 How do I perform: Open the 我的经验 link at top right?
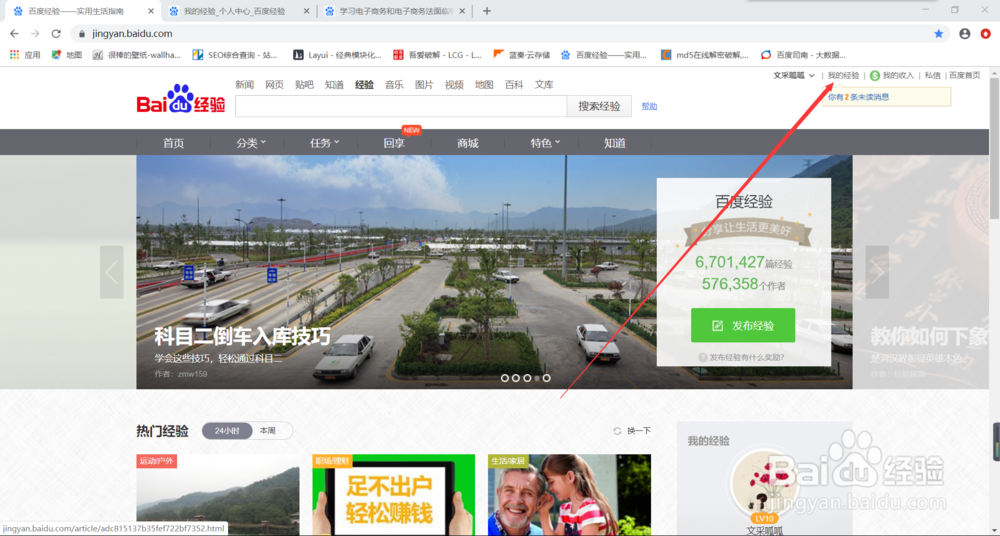pyautogui.click(x=843, y=75)
